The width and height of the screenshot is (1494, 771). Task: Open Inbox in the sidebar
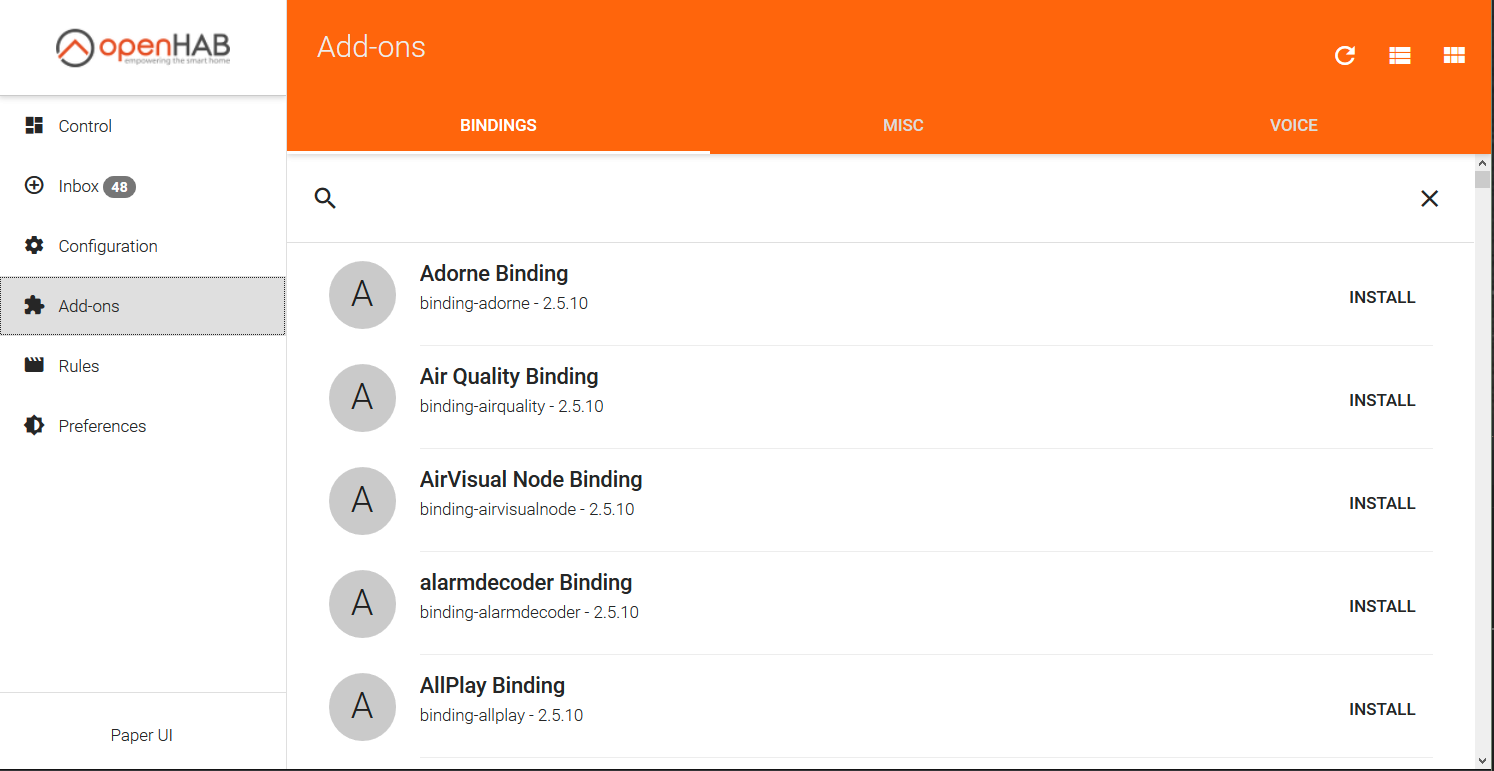(143, 186)
